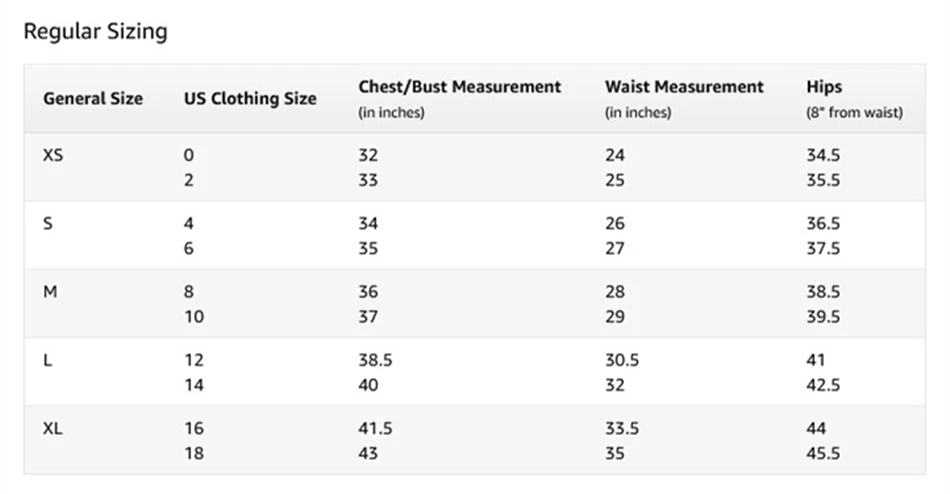
Task: Select the XL size row label
Action: [x=53, y=428]
